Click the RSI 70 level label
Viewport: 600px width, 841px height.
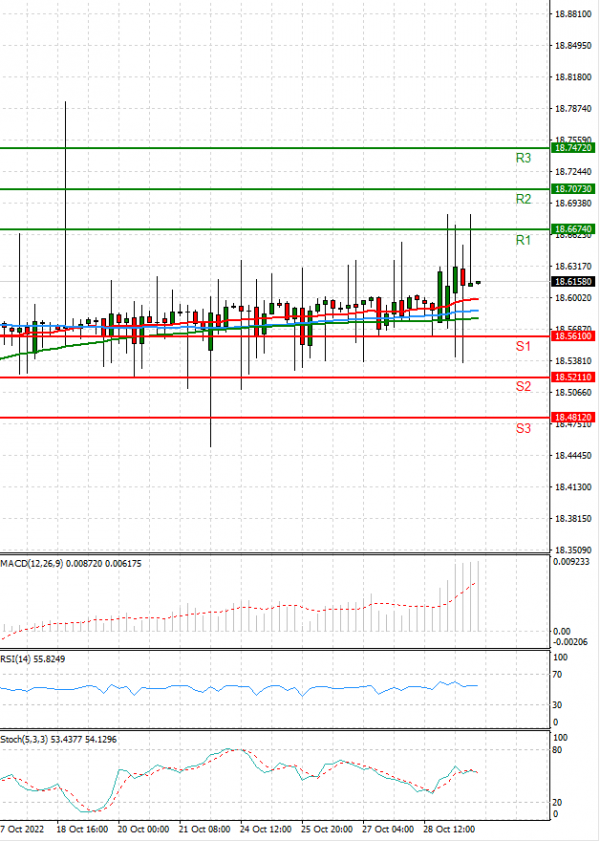(x=558, y=675)
